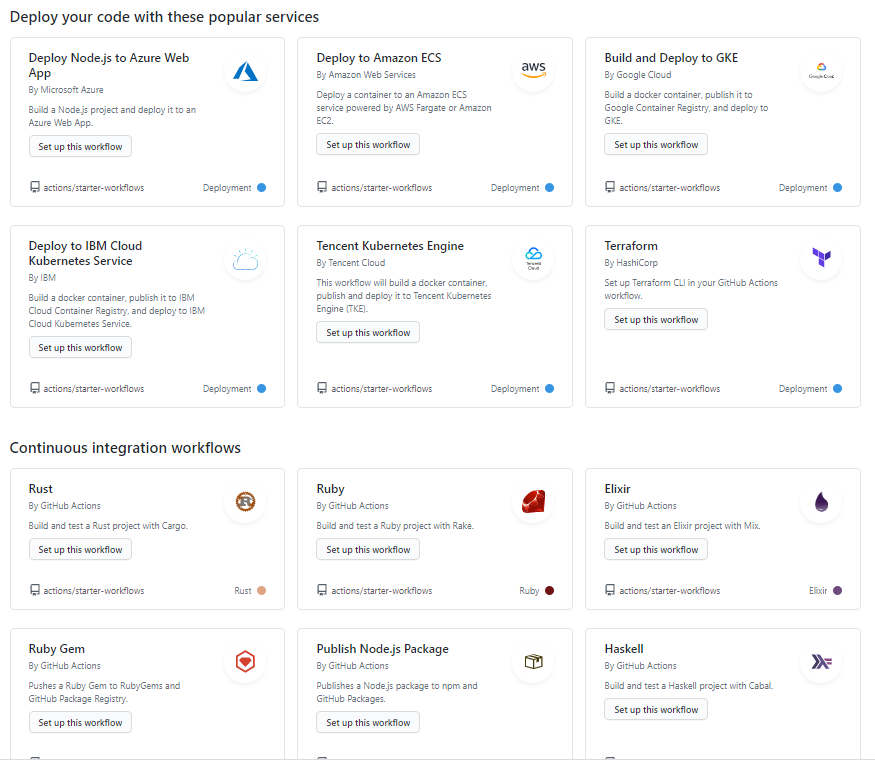Click the Elixir droplet logo icon

coord(821,501)
